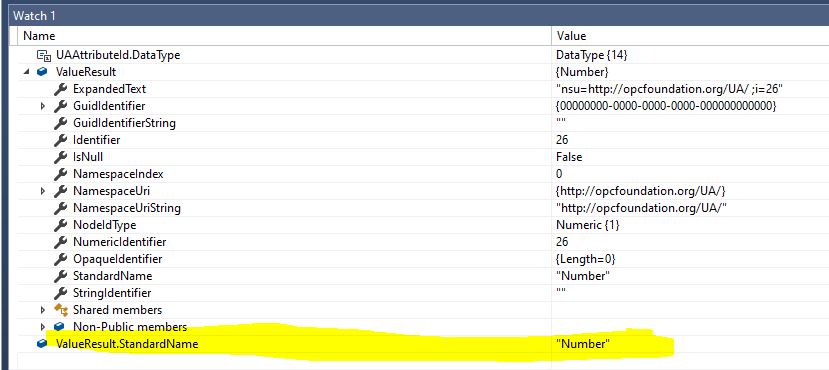Click cube icon of ValueResult.StandardName row
829x370 pixels.
tap(42, 344)
